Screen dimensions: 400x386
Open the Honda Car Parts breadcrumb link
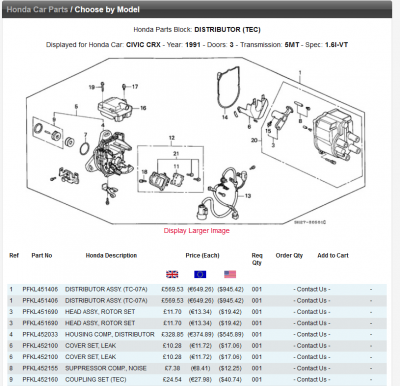point(37,9)
